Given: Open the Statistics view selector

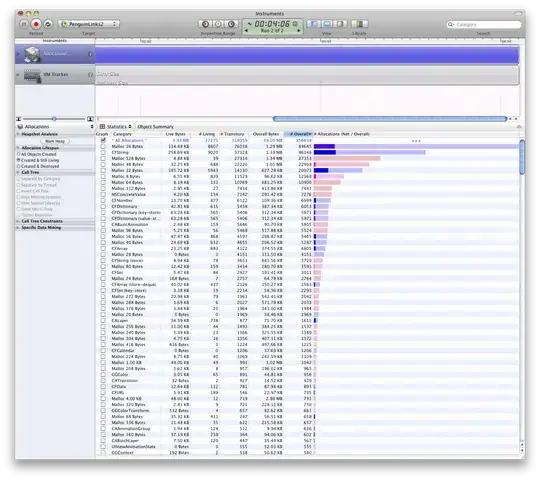Looking at the screenshot, I should pos(116,127).
